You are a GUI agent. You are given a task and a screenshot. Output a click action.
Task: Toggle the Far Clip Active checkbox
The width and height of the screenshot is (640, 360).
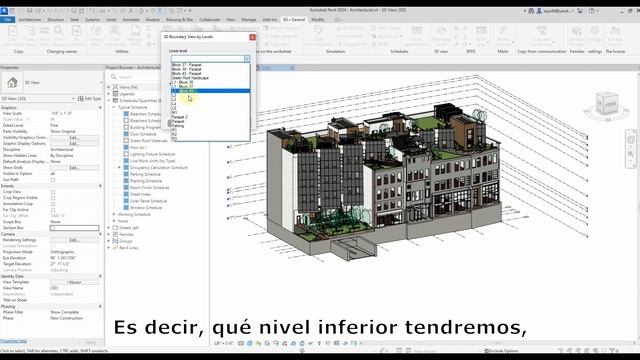click(53, 210)
